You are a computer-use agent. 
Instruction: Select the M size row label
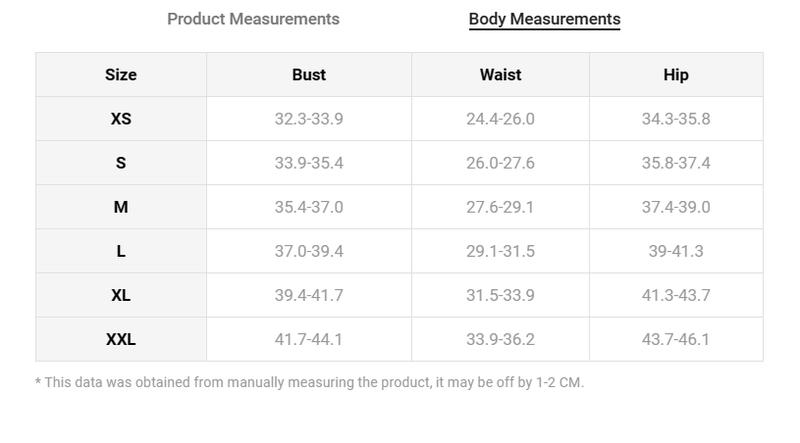pos(121,207)
